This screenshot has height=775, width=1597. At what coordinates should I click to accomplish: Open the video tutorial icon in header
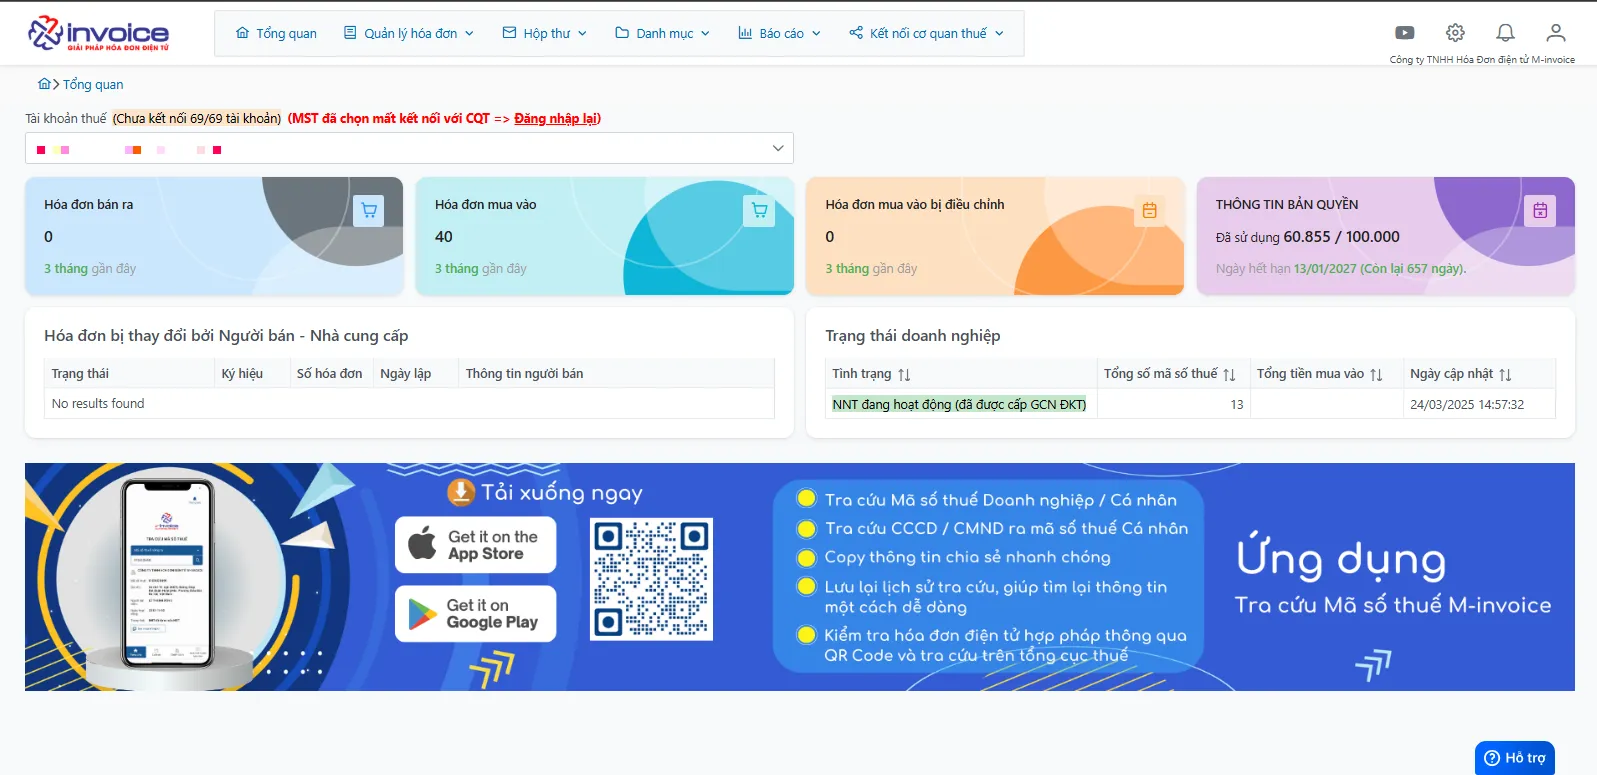1405,33
